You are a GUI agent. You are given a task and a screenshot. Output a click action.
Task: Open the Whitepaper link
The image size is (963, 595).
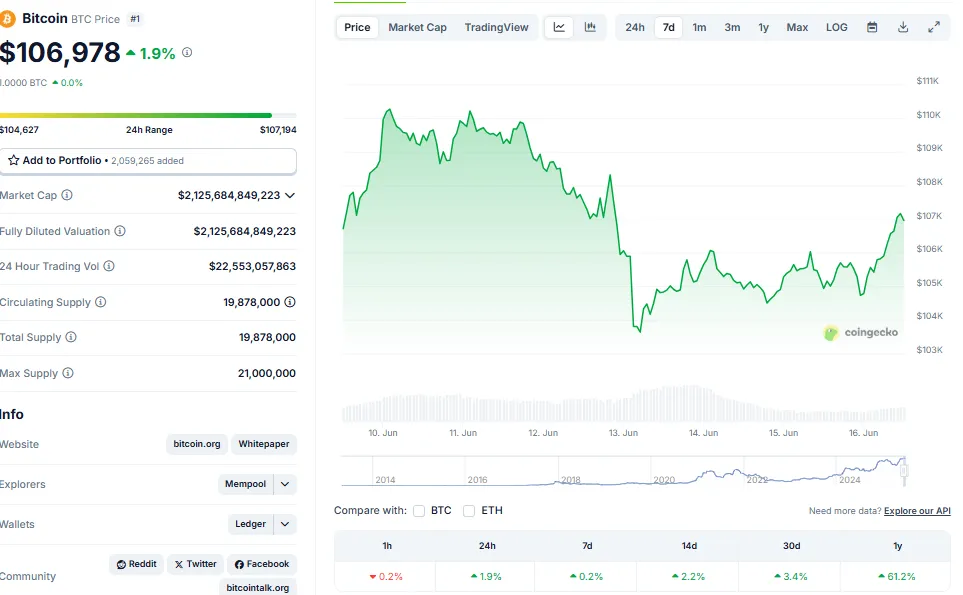coord(264,444)
